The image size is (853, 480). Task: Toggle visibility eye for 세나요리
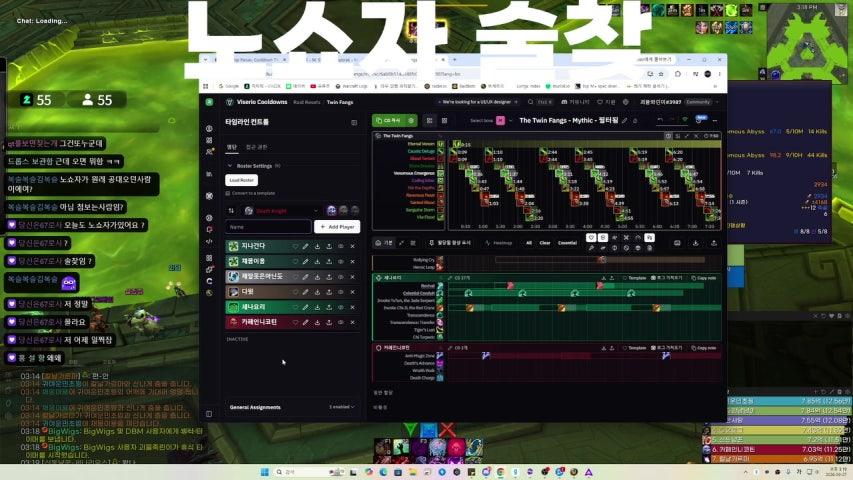coord(341,307)
